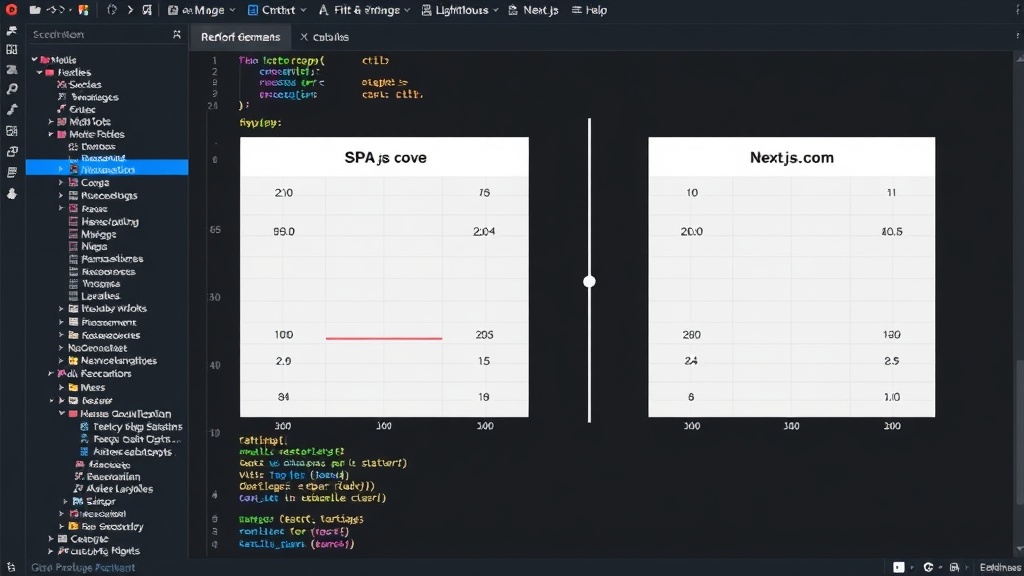Click the bottom-left status bar icon
This screenshot has height=576, width=1024.
pos(11,568)
